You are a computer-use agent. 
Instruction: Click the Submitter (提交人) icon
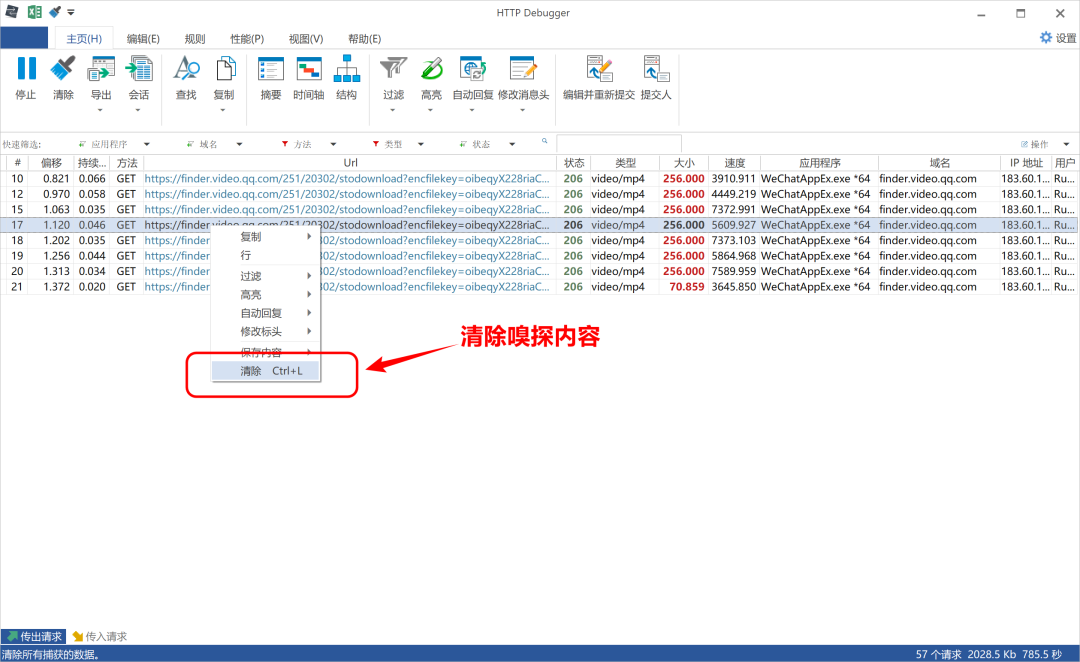656,69
